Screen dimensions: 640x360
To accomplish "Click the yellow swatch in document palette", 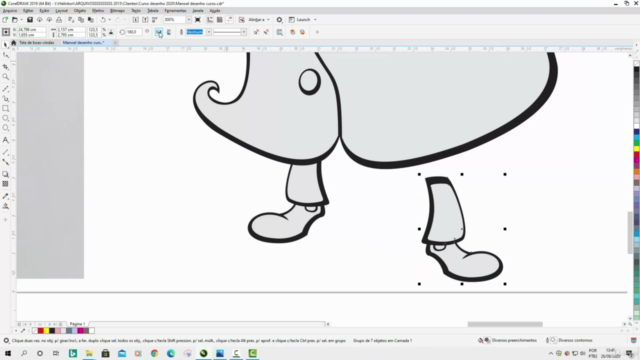I will (46, 331).
